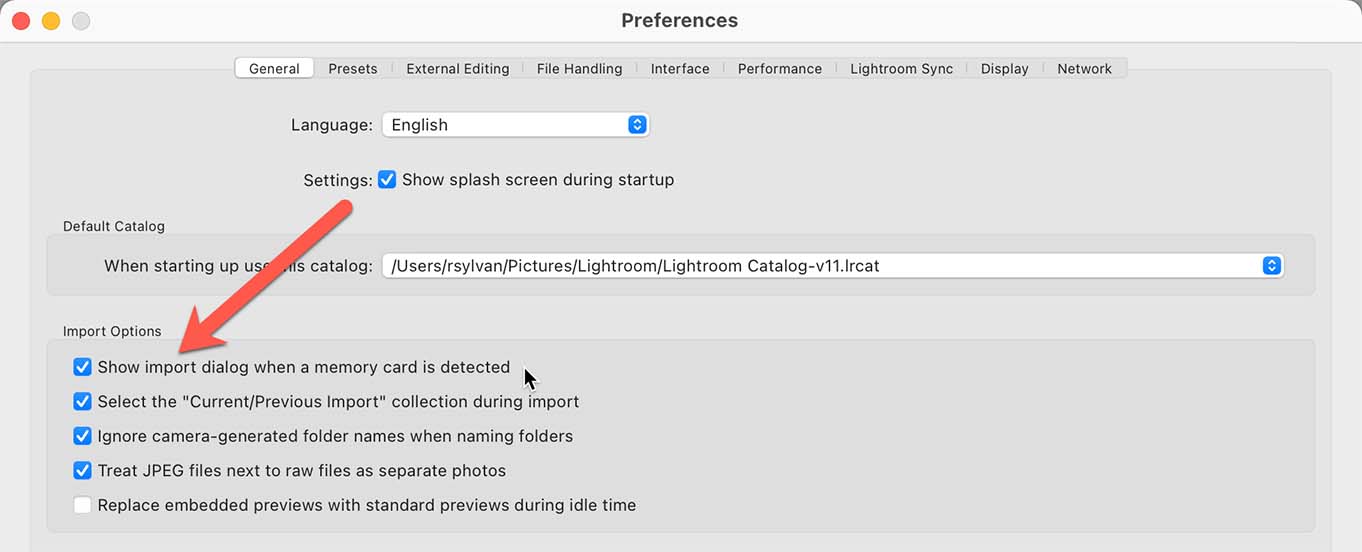Toggle Treat JPEG files as separate photos
This screenshot has height=552, width=1362.
coord(82,471)
